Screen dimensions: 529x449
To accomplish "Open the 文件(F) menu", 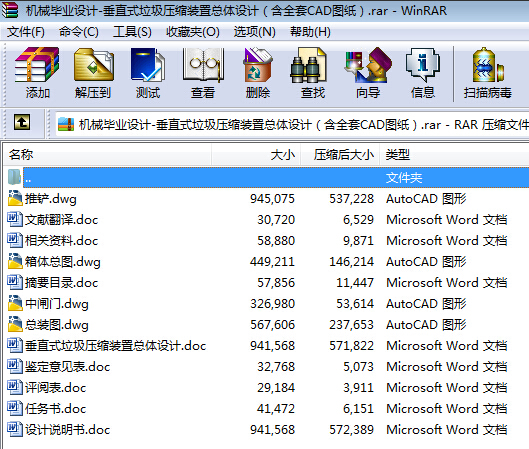I will click(x=26, y=32).
